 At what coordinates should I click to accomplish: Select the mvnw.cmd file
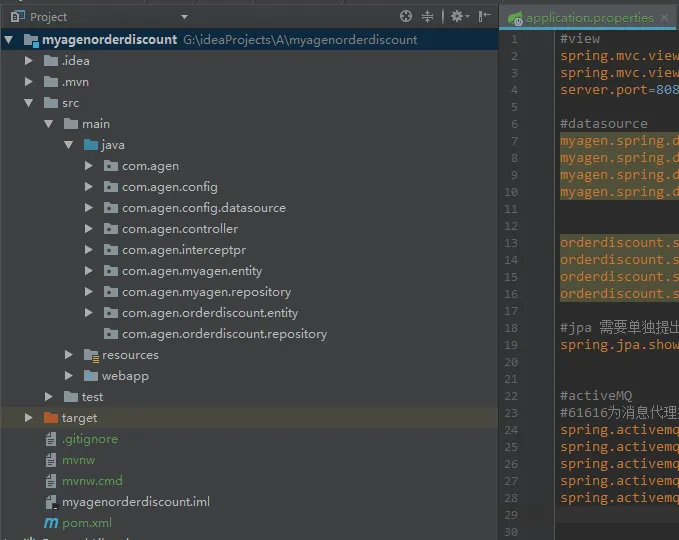(x=92, y=481)
